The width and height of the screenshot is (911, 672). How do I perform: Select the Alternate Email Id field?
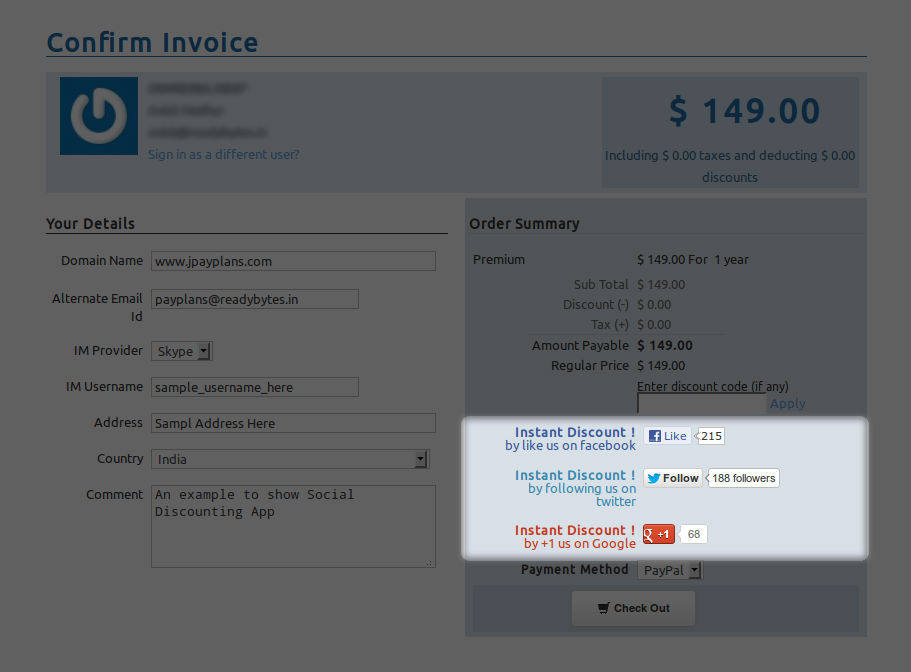click(x=253, y=298)
